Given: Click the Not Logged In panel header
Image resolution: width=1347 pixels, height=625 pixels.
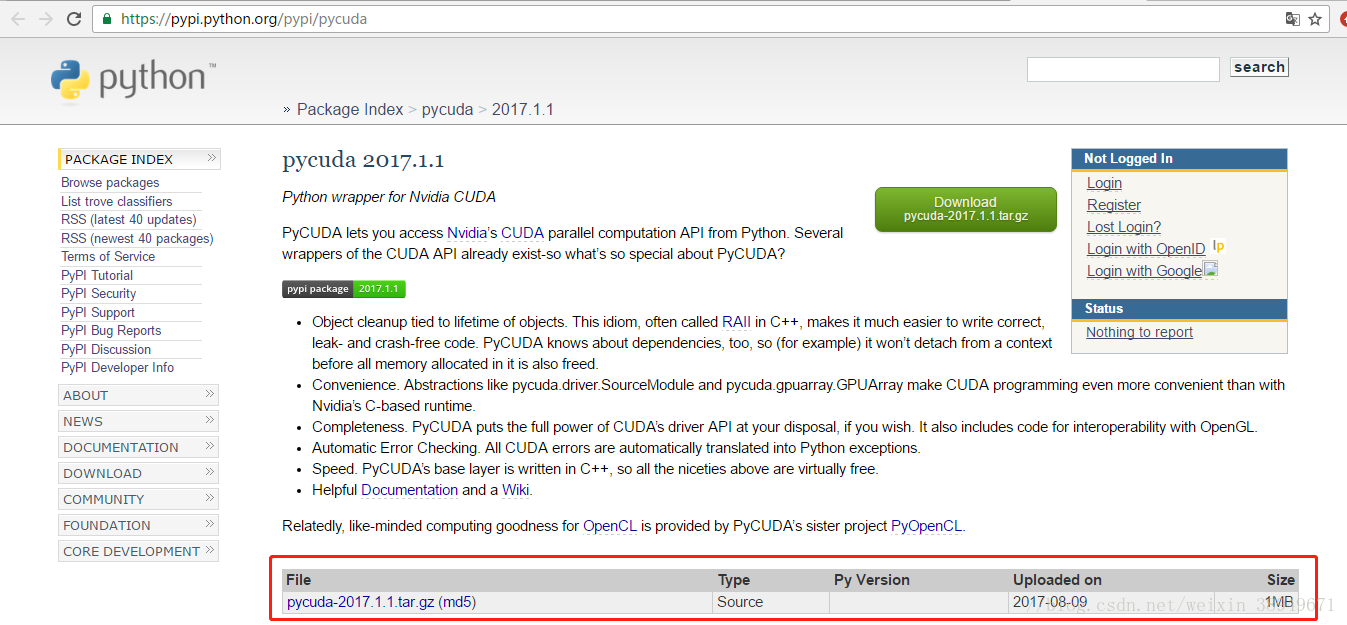Looking at the screenshot, I should coord(1179,159).
